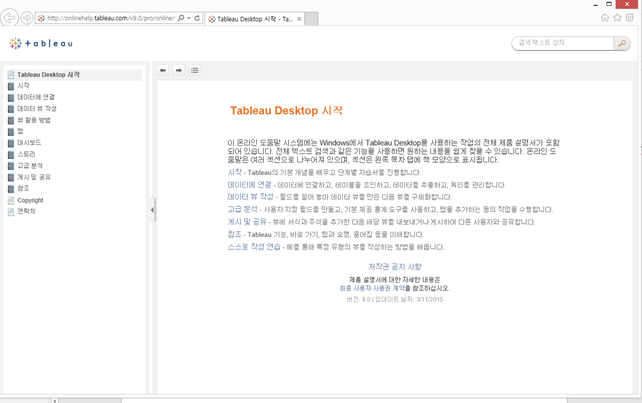The image size is (642, 403).
Task: Open the address bar dropdown arrow
Action: 189,18
